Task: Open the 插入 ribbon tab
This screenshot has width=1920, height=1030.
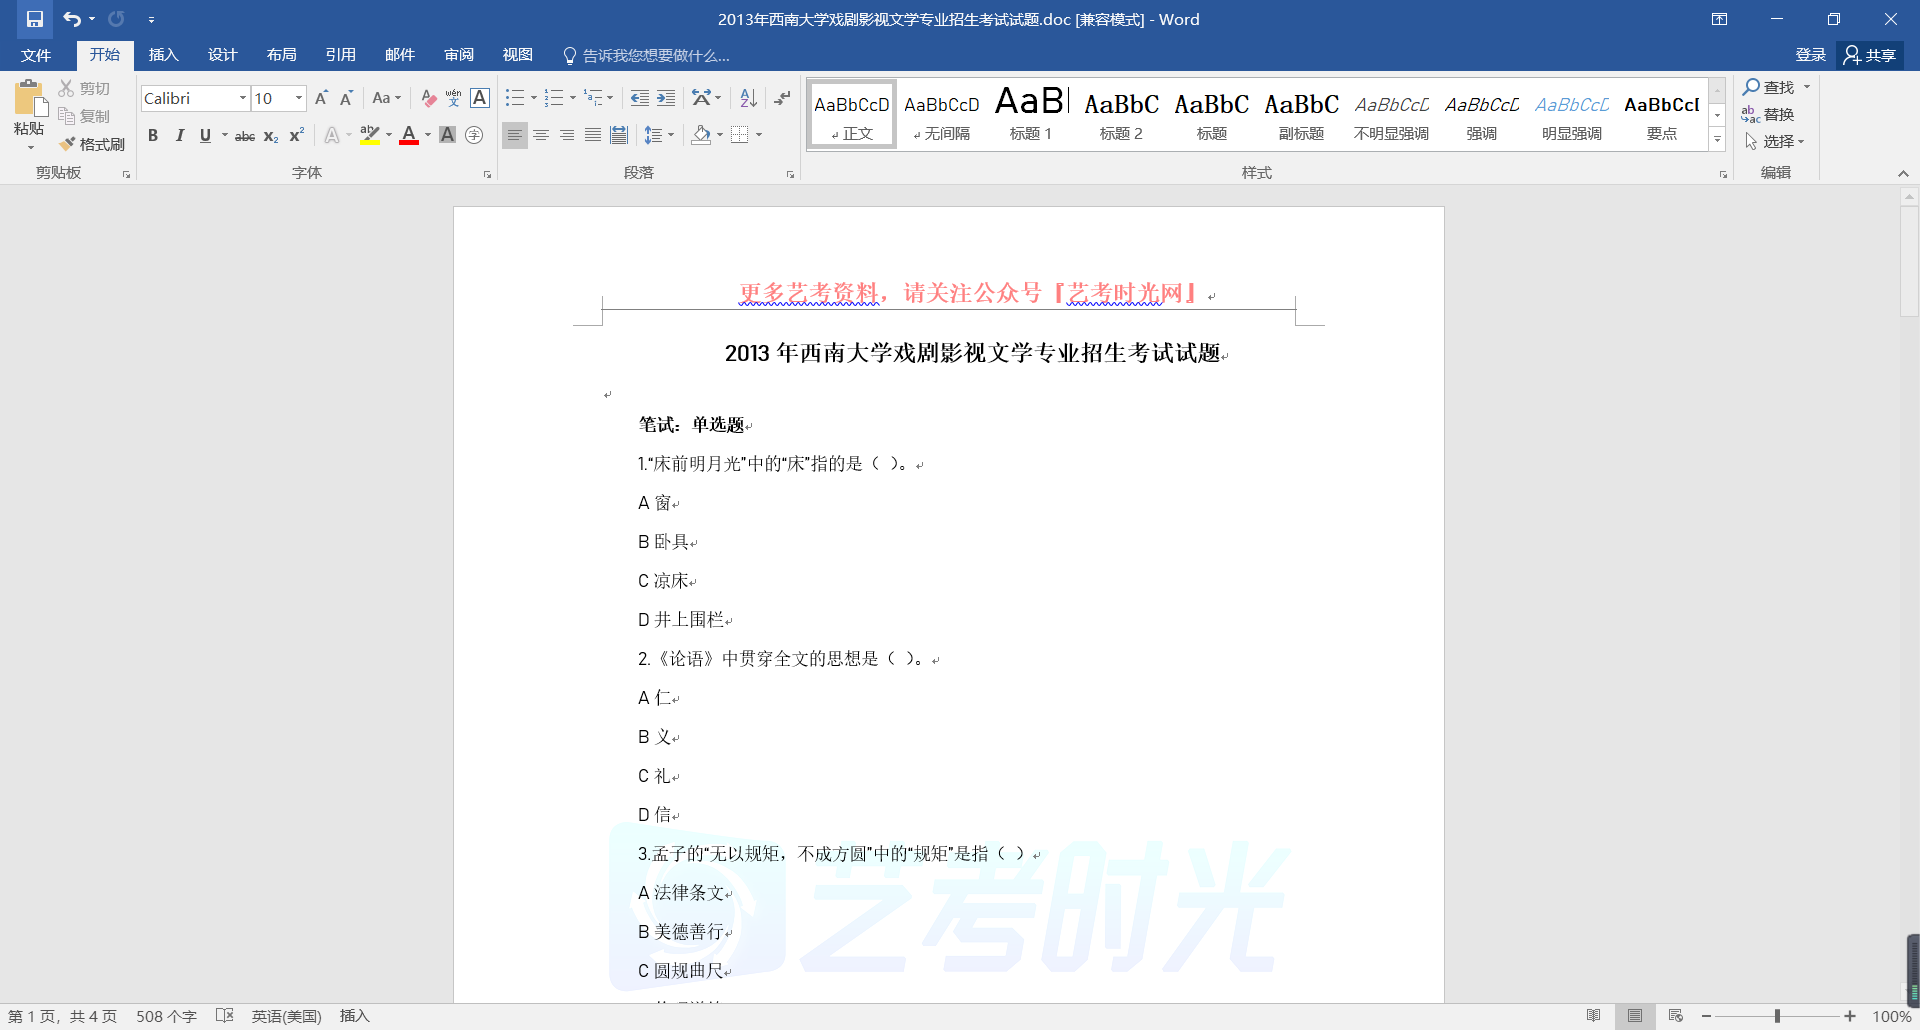Action: (x=163, y=55)
